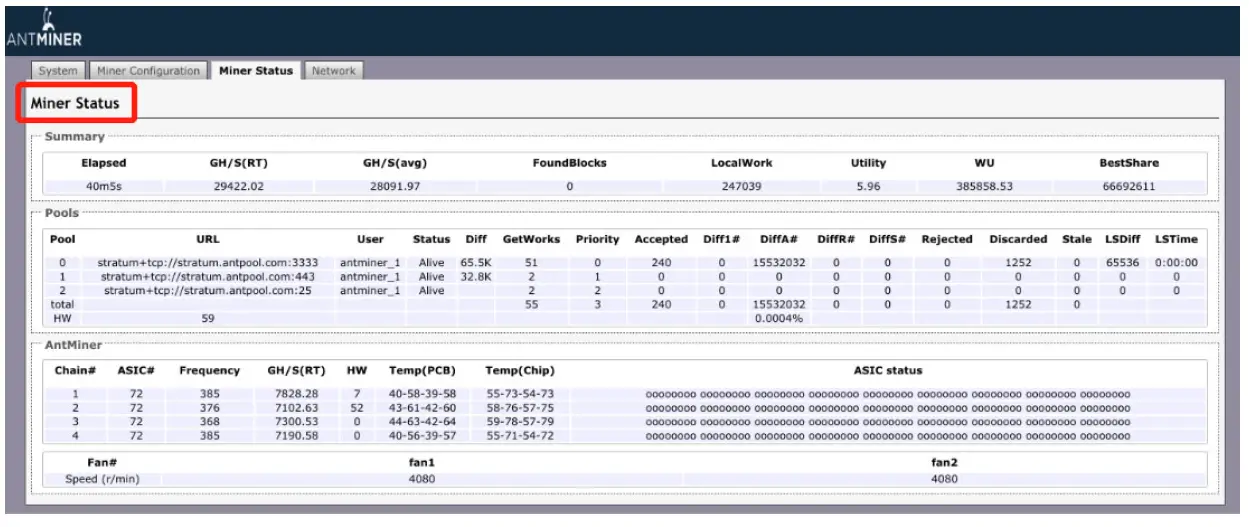Viewport: 1249px width, 527px height.
Task: Select the Miner Status tab
Action: (x=256, y=71)
